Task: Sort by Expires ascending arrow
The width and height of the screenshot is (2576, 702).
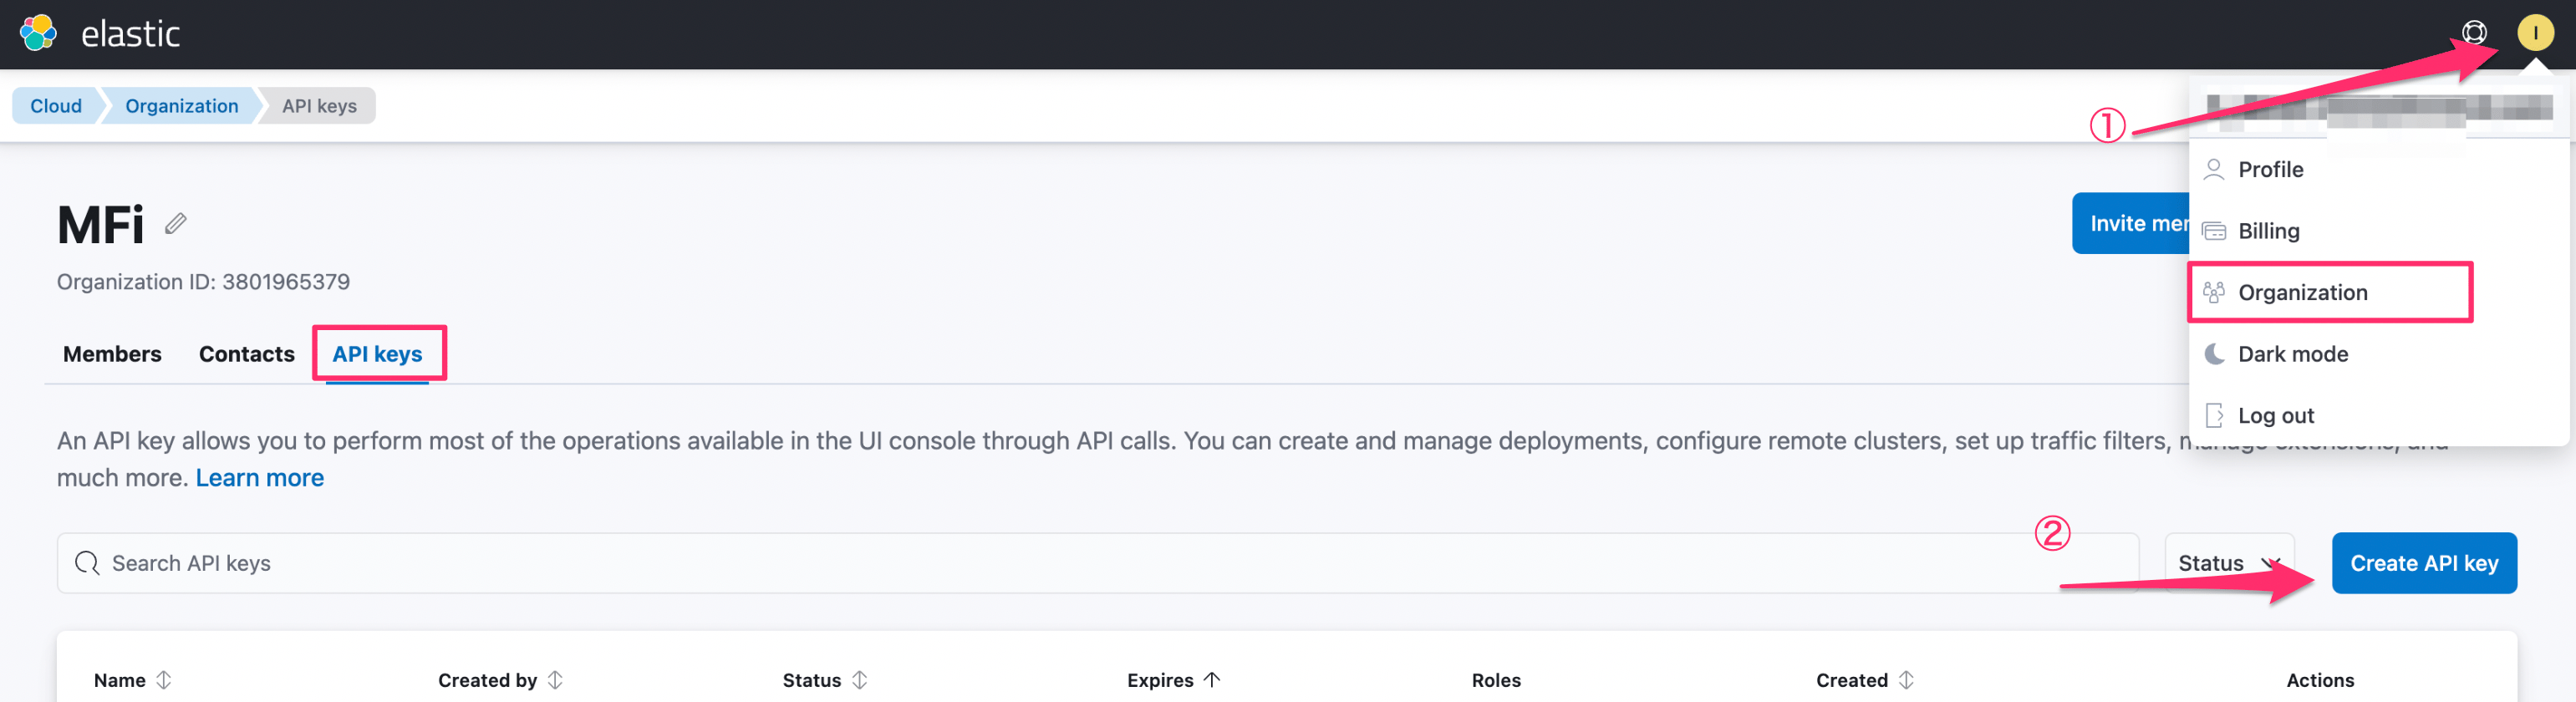Action: tap(1212, 680)
